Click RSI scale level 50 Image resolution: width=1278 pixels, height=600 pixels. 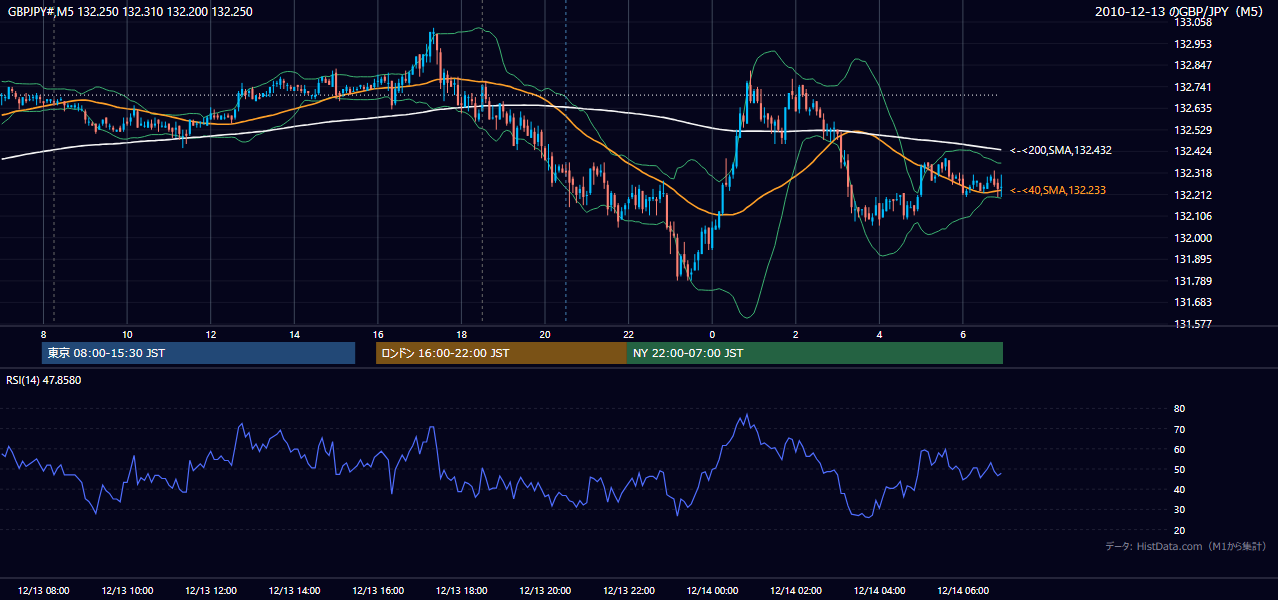[x=1180, y=469]
